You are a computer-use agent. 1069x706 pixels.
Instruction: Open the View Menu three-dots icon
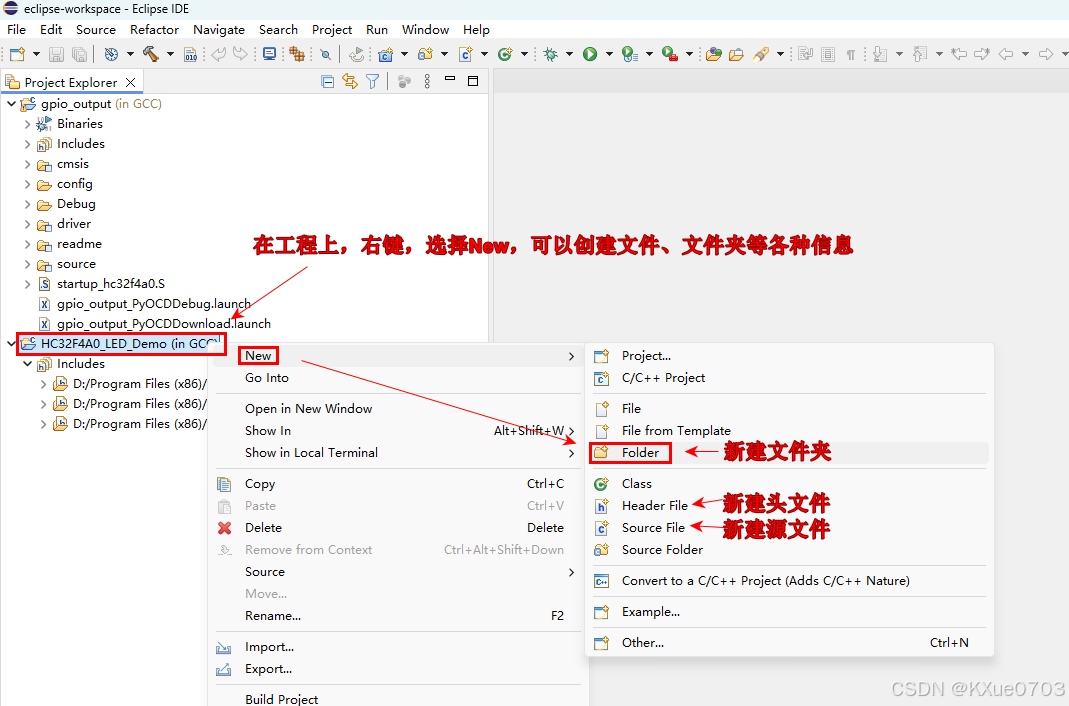[x=427, y=82]
